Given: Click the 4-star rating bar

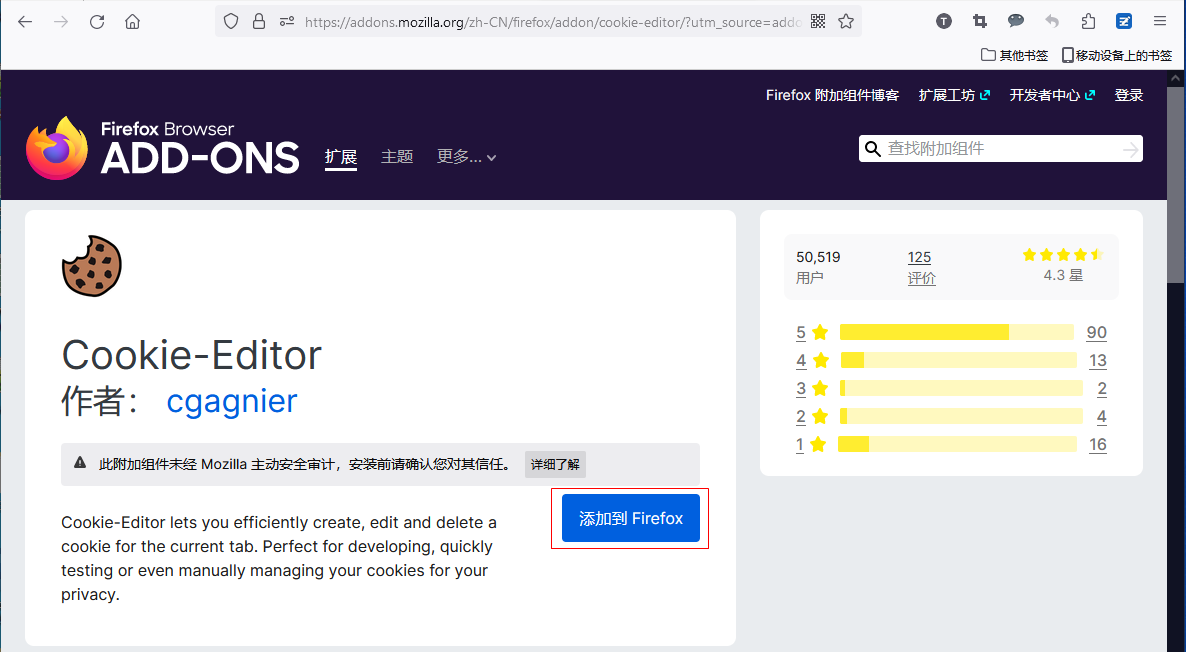Looking at the screenshot, I should click(958, 360).
